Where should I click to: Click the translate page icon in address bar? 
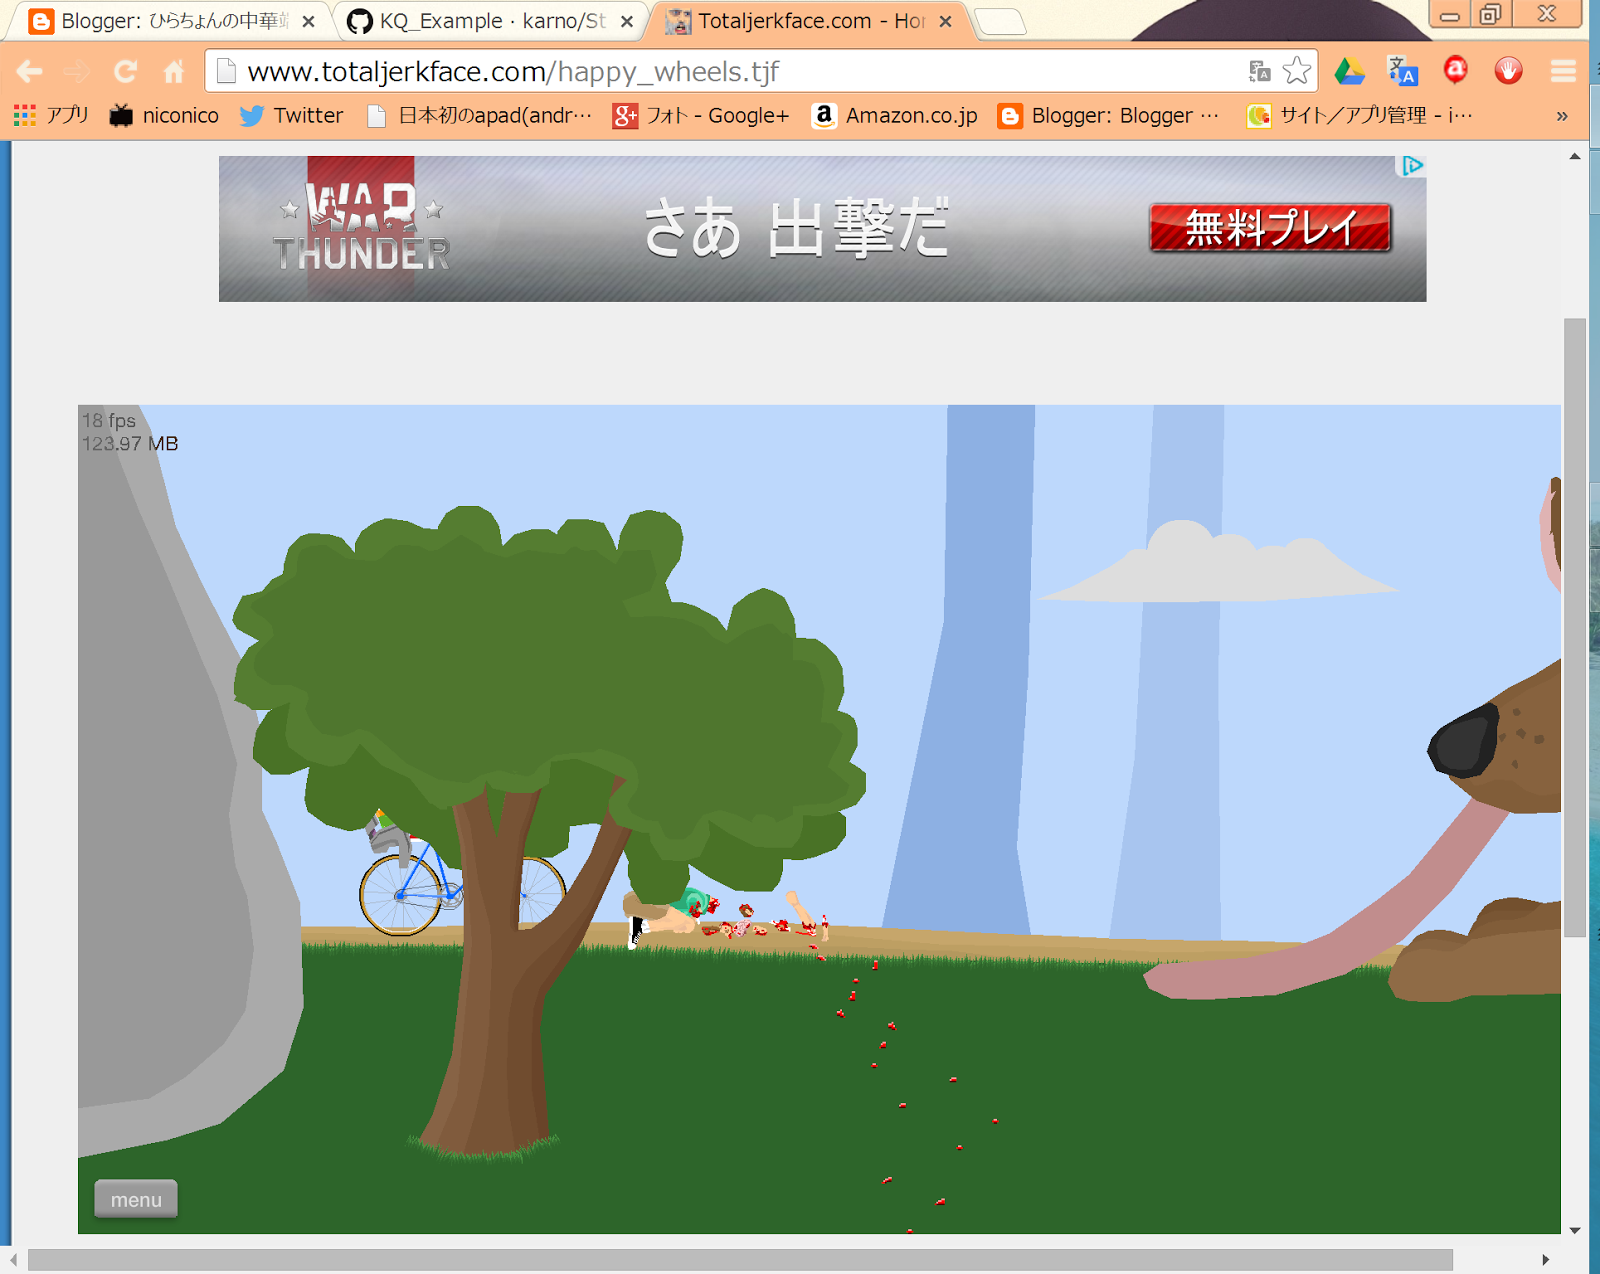pyautogui.click(x=1259, y=71)
